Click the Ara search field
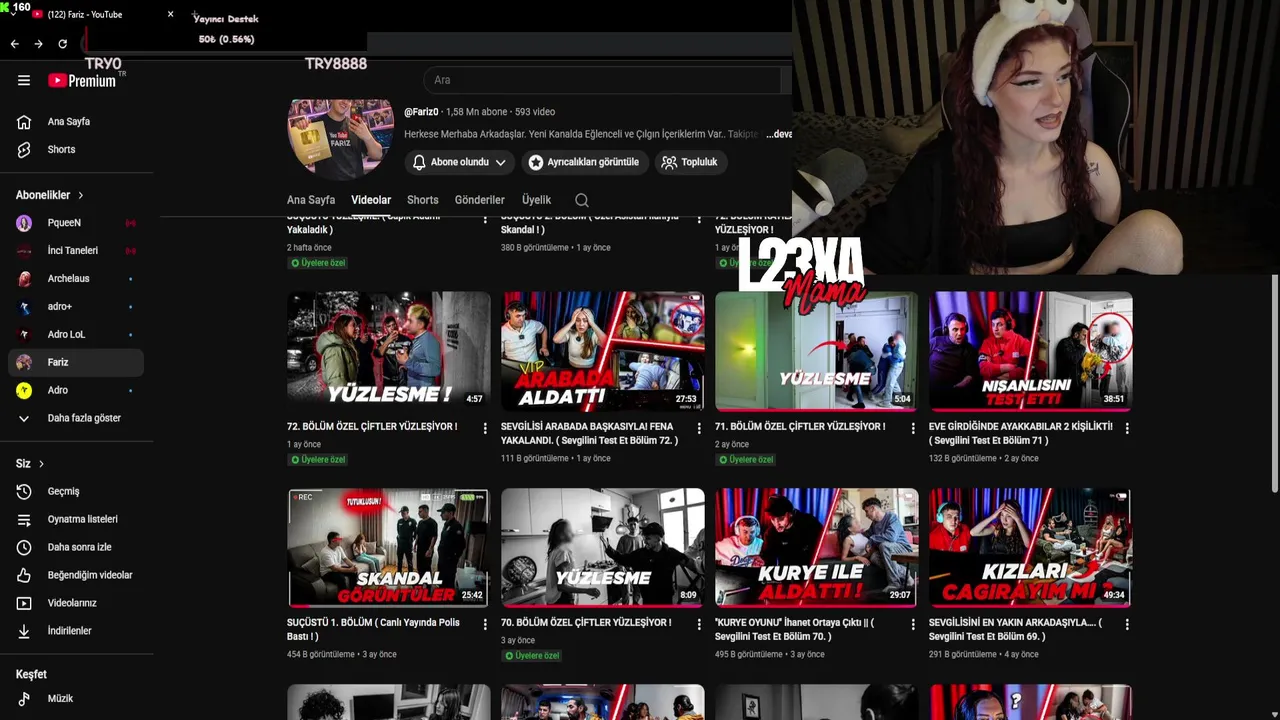The image size is (1280, 720). click(600, 80)
